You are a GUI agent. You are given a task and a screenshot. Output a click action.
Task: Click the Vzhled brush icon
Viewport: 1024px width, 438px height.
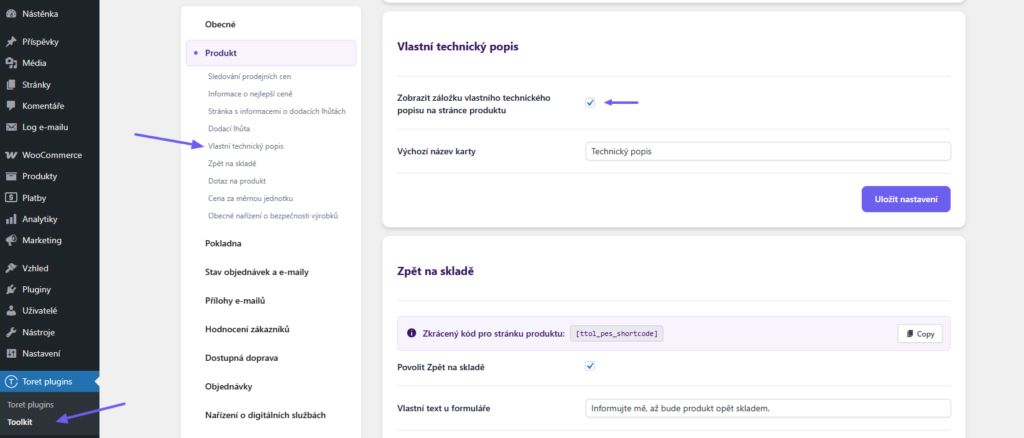pos(10,268)
